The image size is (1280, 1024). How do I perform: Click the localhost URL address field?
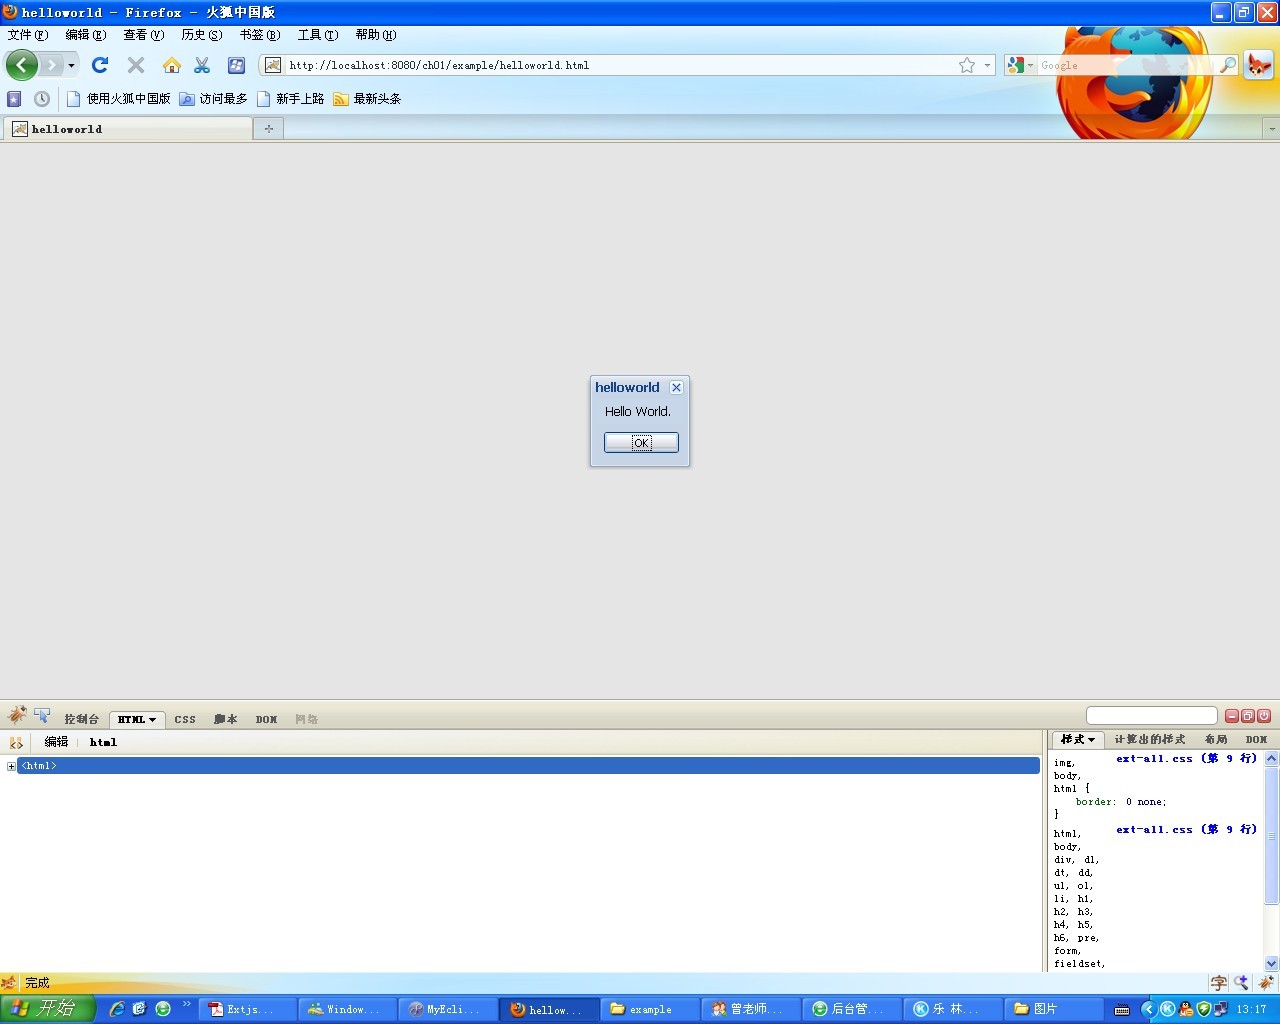coord(620,65)
